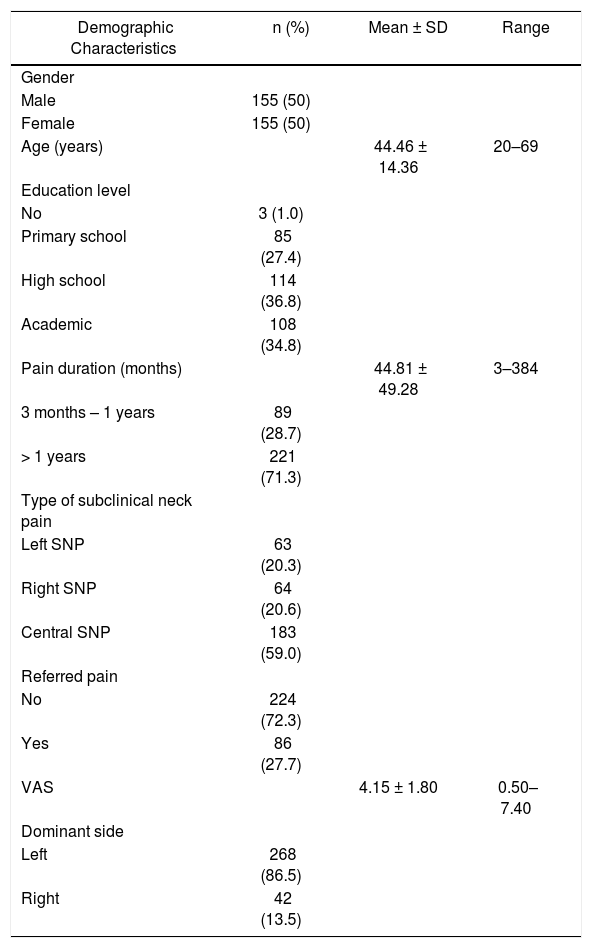Select the Type of subclinical neck pain label

click(x=106, y=511)
